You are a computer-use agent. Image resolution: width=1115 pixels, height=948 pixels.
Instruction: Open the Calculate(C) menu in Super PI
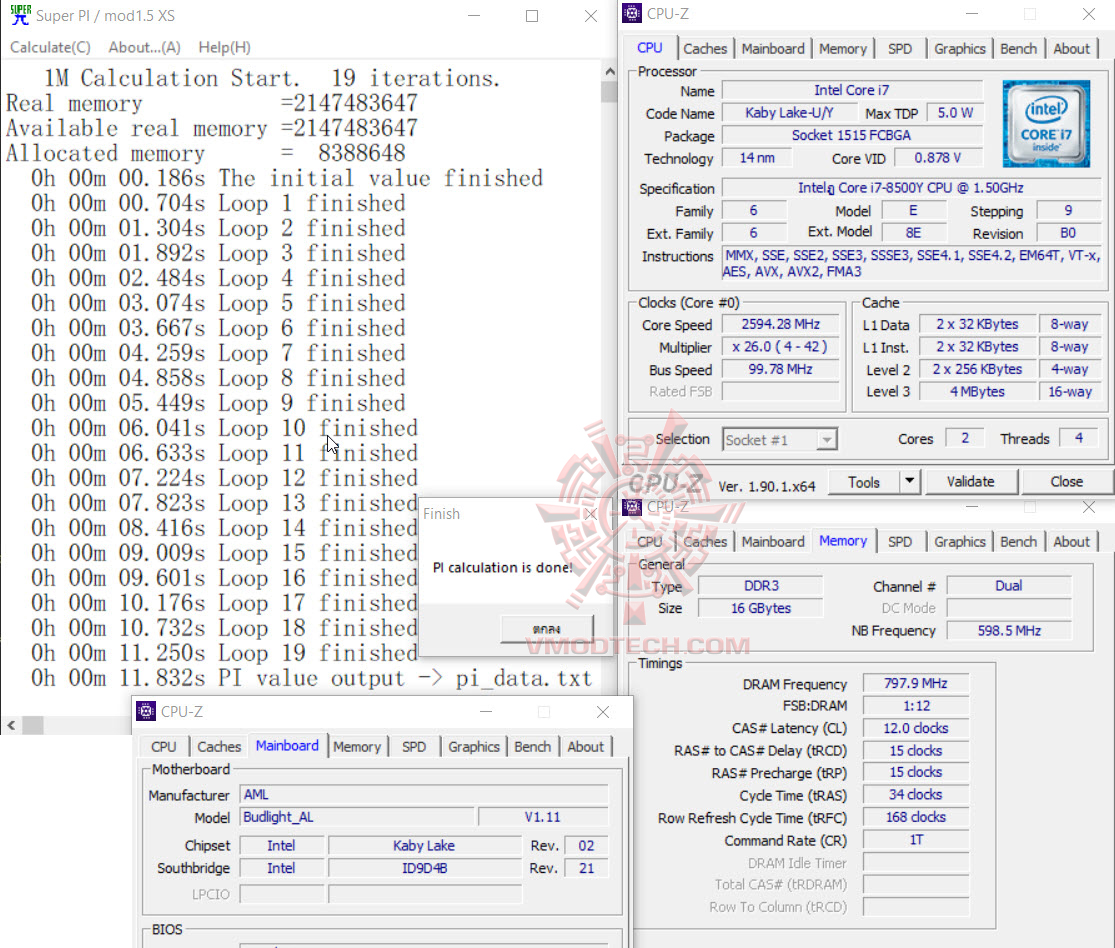click(x=50, y=48)
